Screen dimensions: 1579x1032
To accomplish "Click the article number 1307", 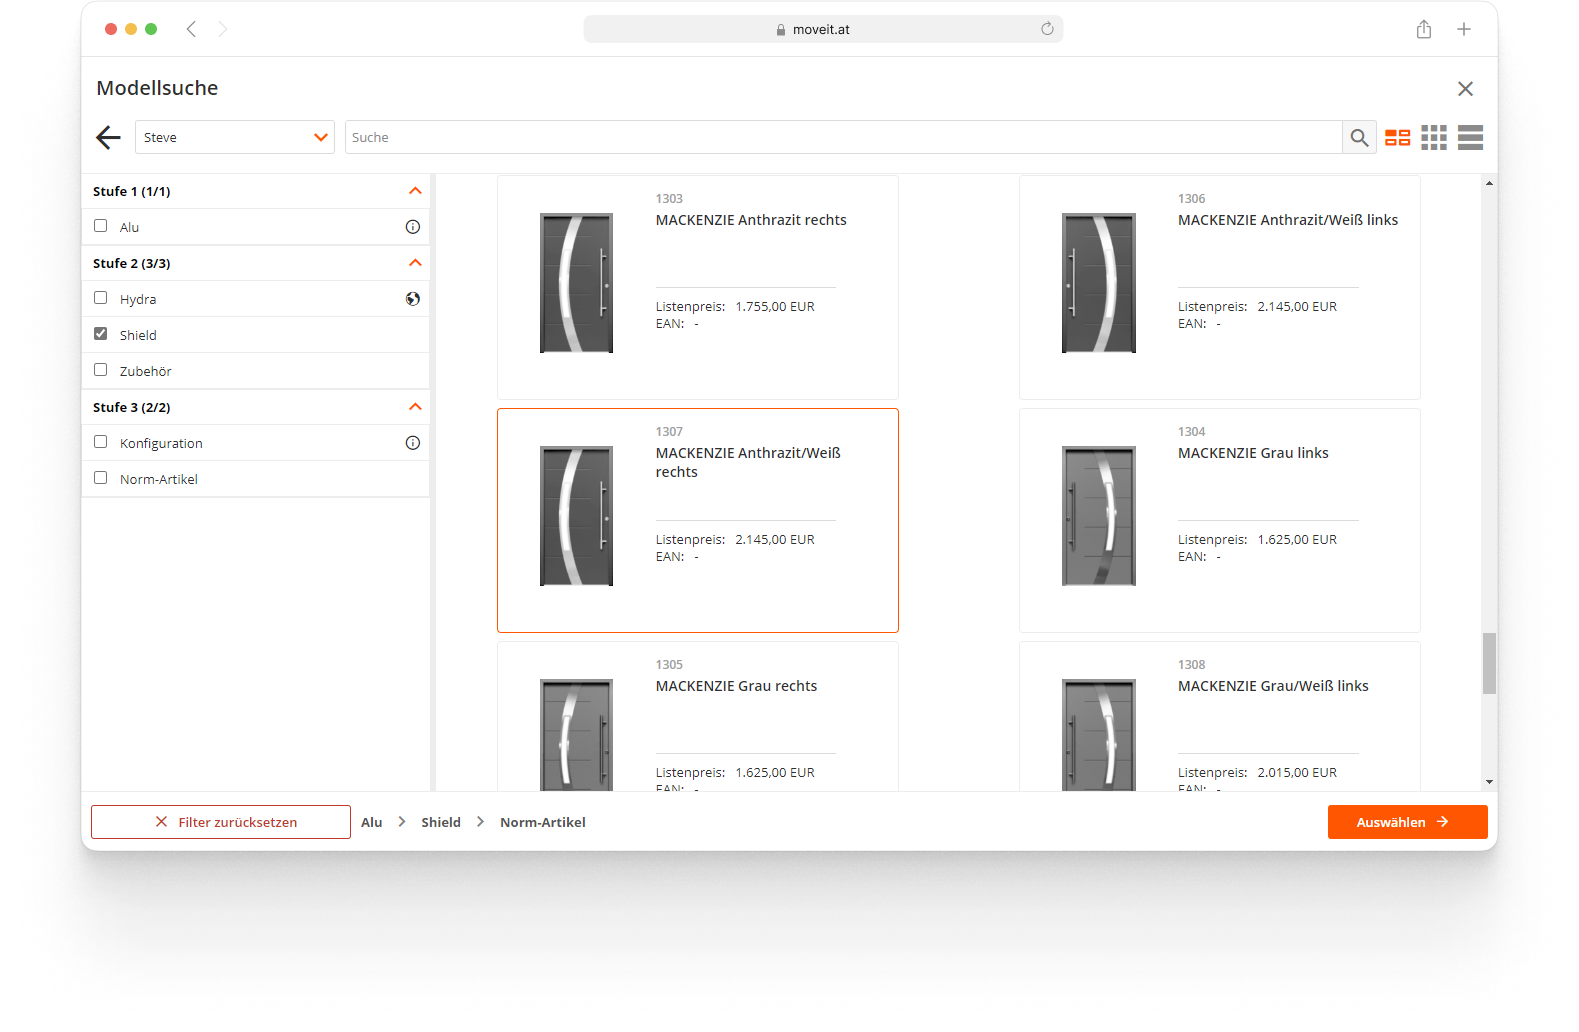I will coord(669,432).
